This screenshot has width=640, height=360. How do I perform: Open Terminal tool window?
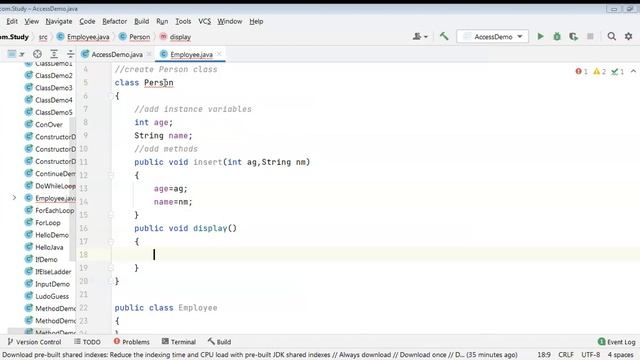(x=179, y=342)
